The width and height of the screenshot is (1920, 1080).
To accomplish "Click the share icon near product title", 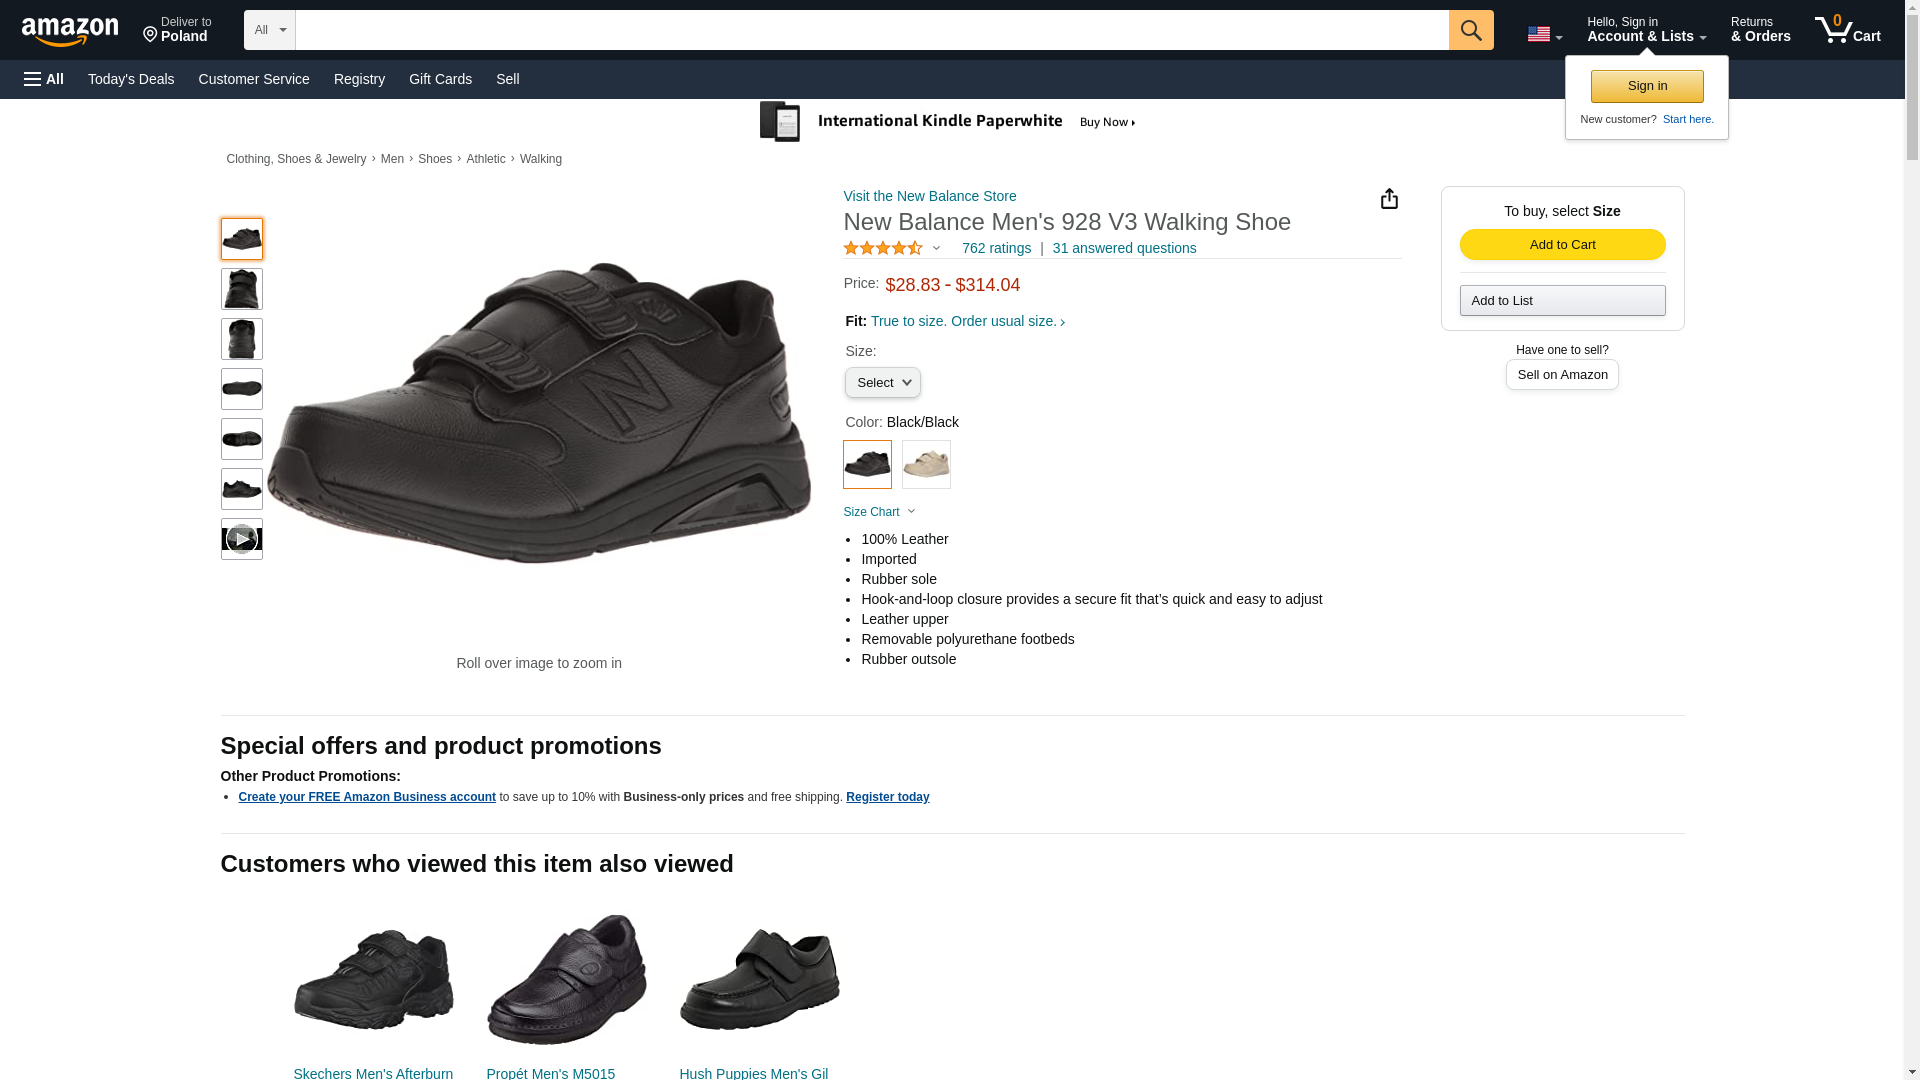I will click(1389, 199).
